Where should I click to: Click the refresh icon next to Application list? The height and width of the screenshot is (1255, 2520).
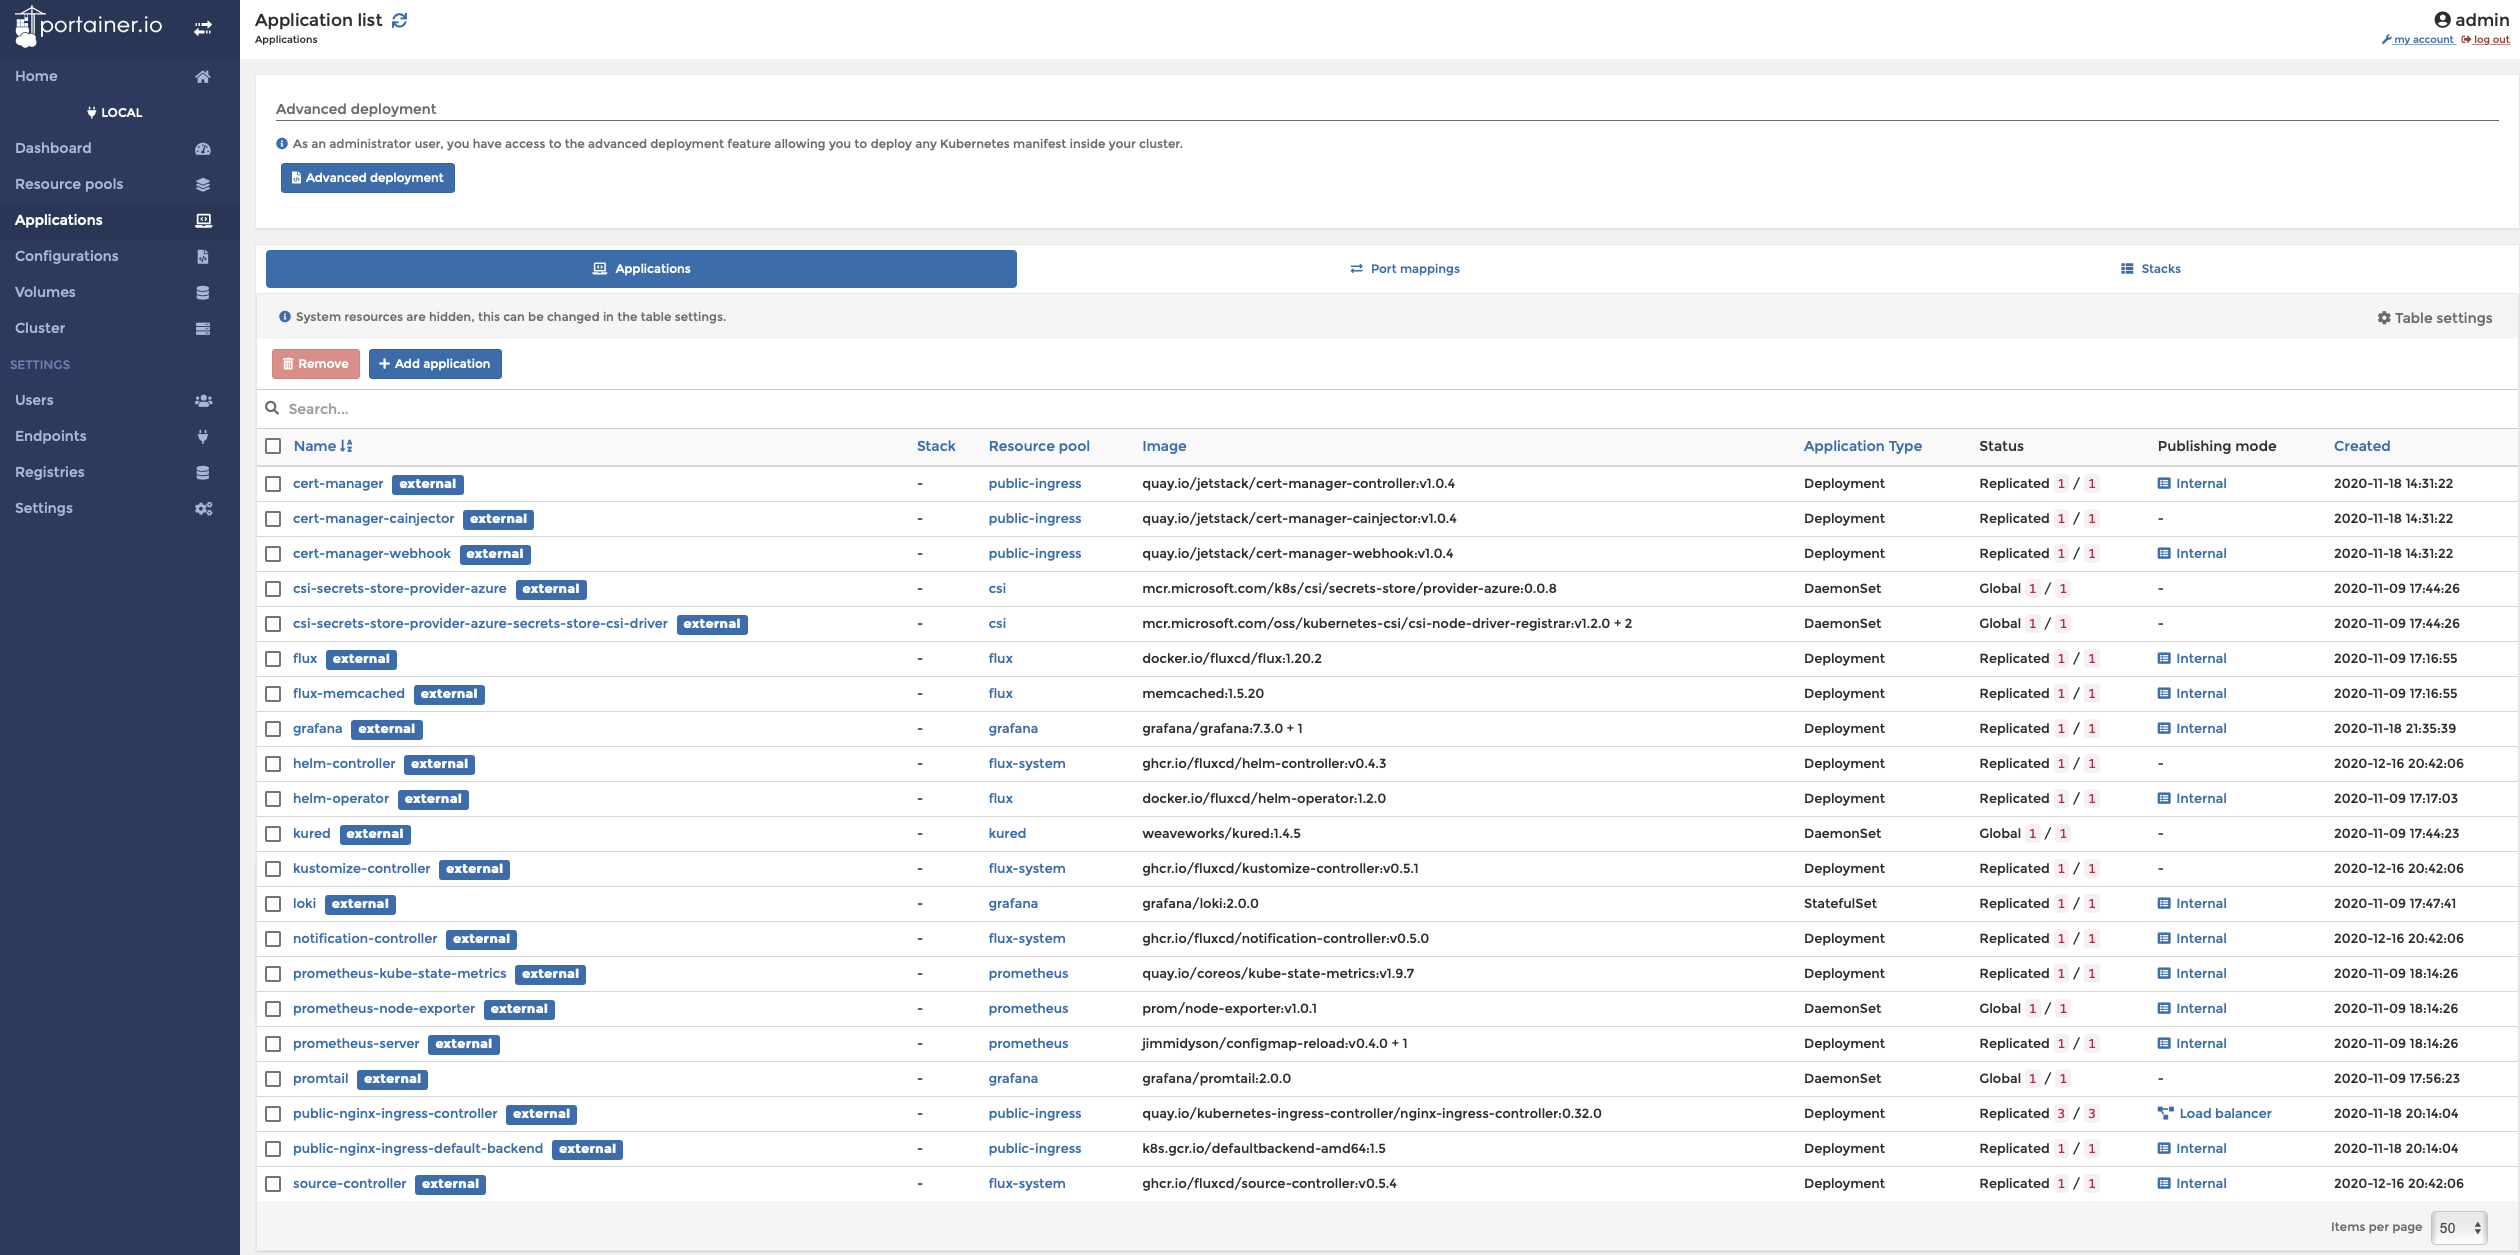coord(400,20)
